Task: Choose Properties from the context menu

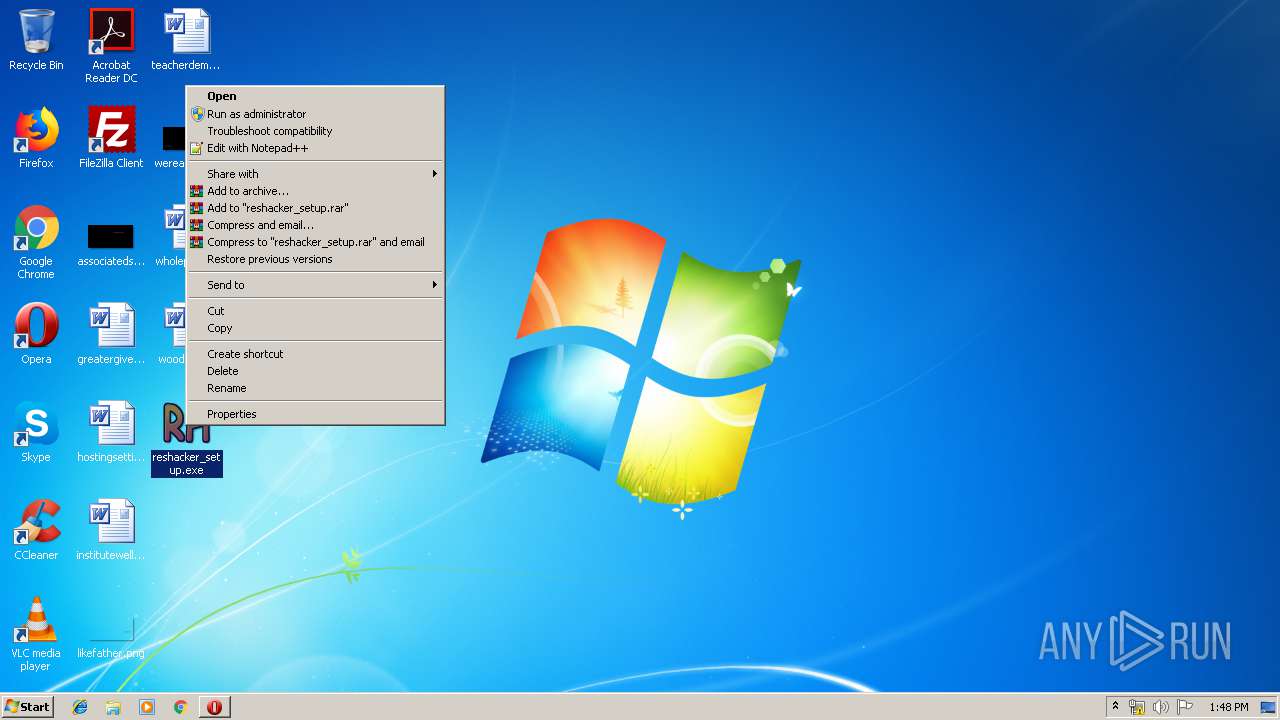Action: coord(315,414)
